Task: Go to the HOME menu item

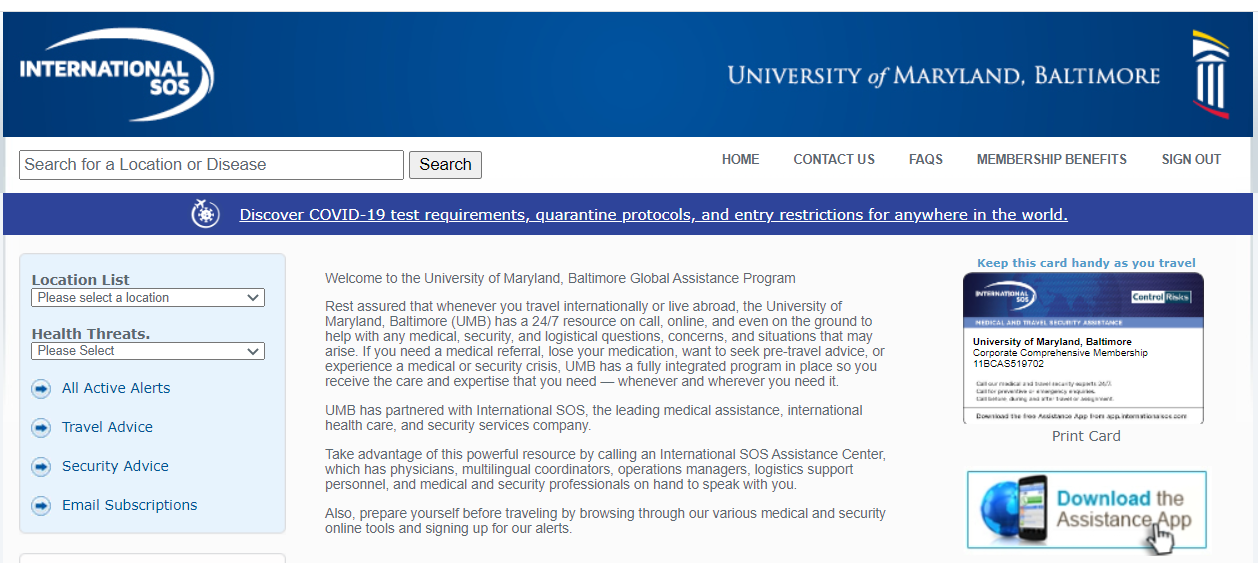Action: pos(740,159)
